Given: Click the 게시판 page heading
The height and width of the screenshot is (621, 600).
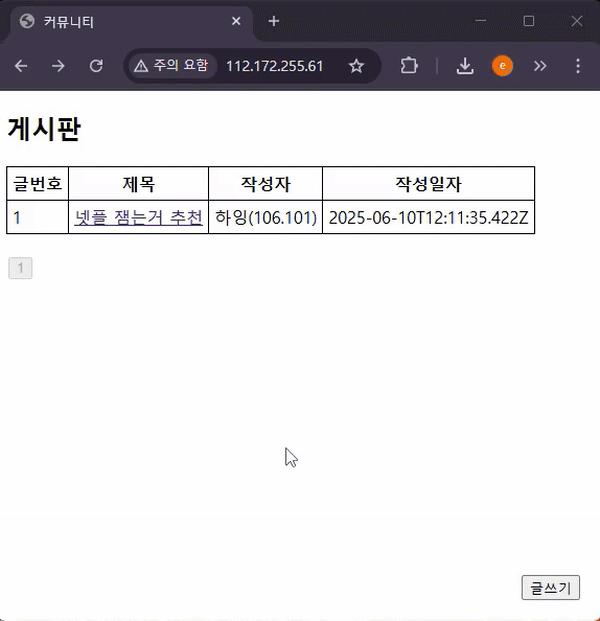Looking at the screenshot, I should [x=44, y=129].
